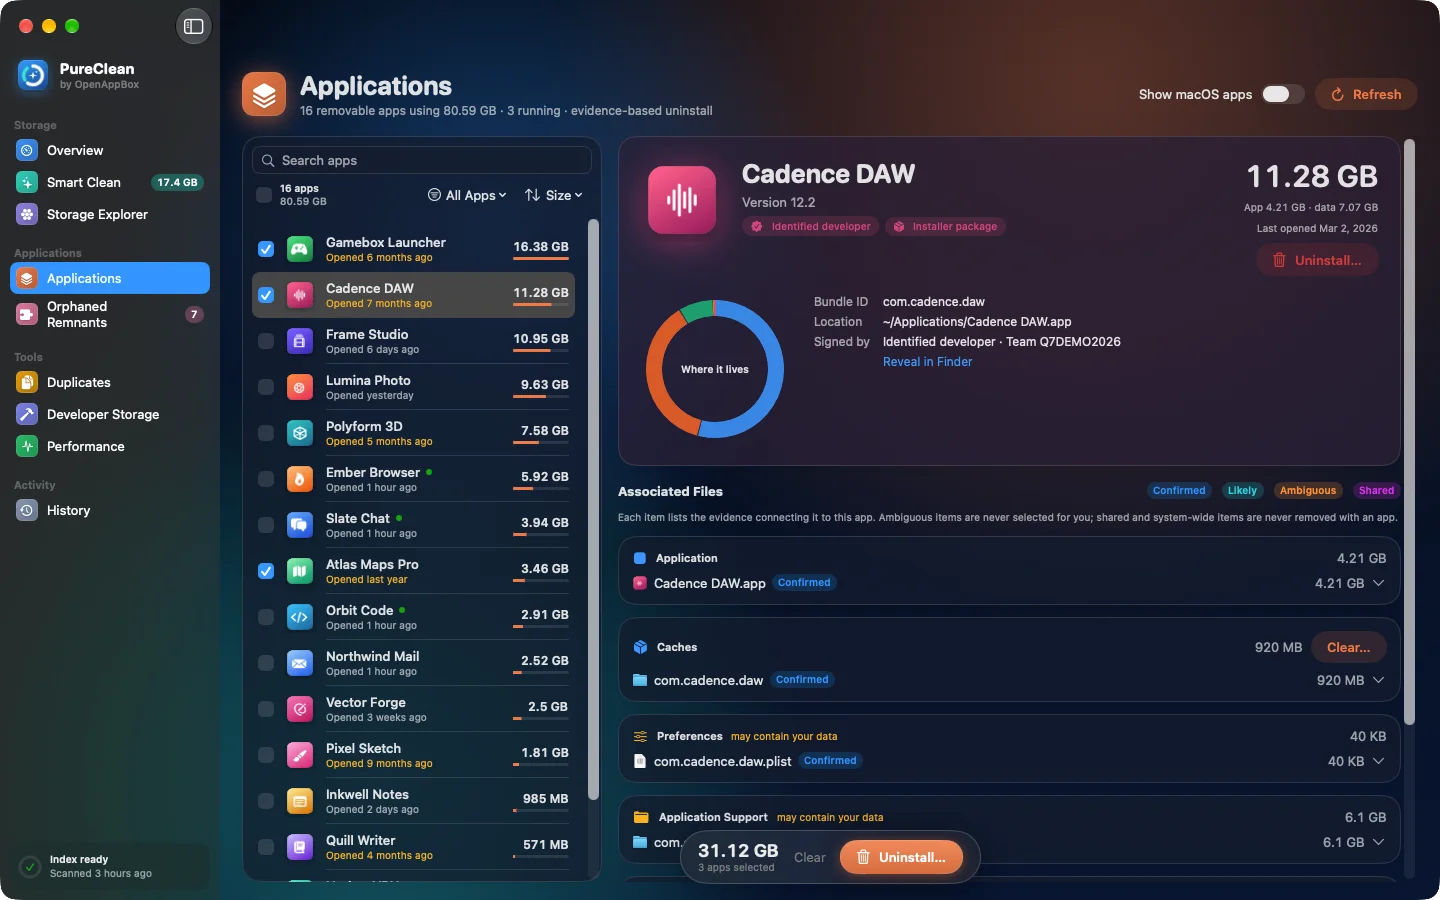Click the PureClean app logo

[x=33, y=75]
